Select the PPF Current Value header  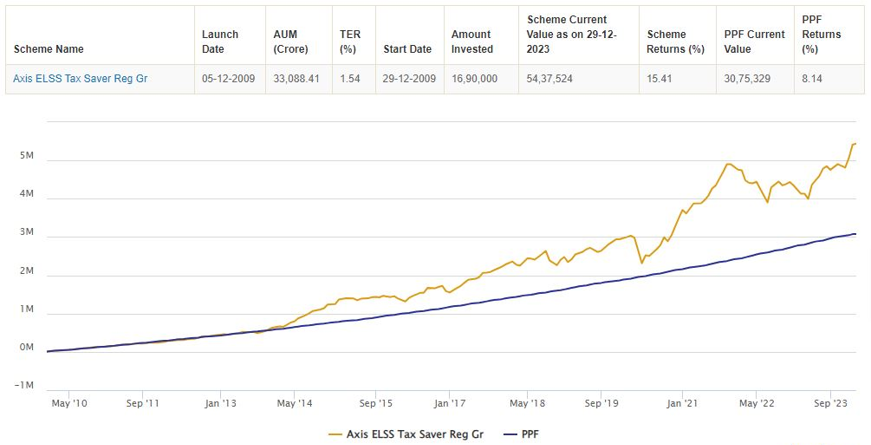click(x=753, y=42)
